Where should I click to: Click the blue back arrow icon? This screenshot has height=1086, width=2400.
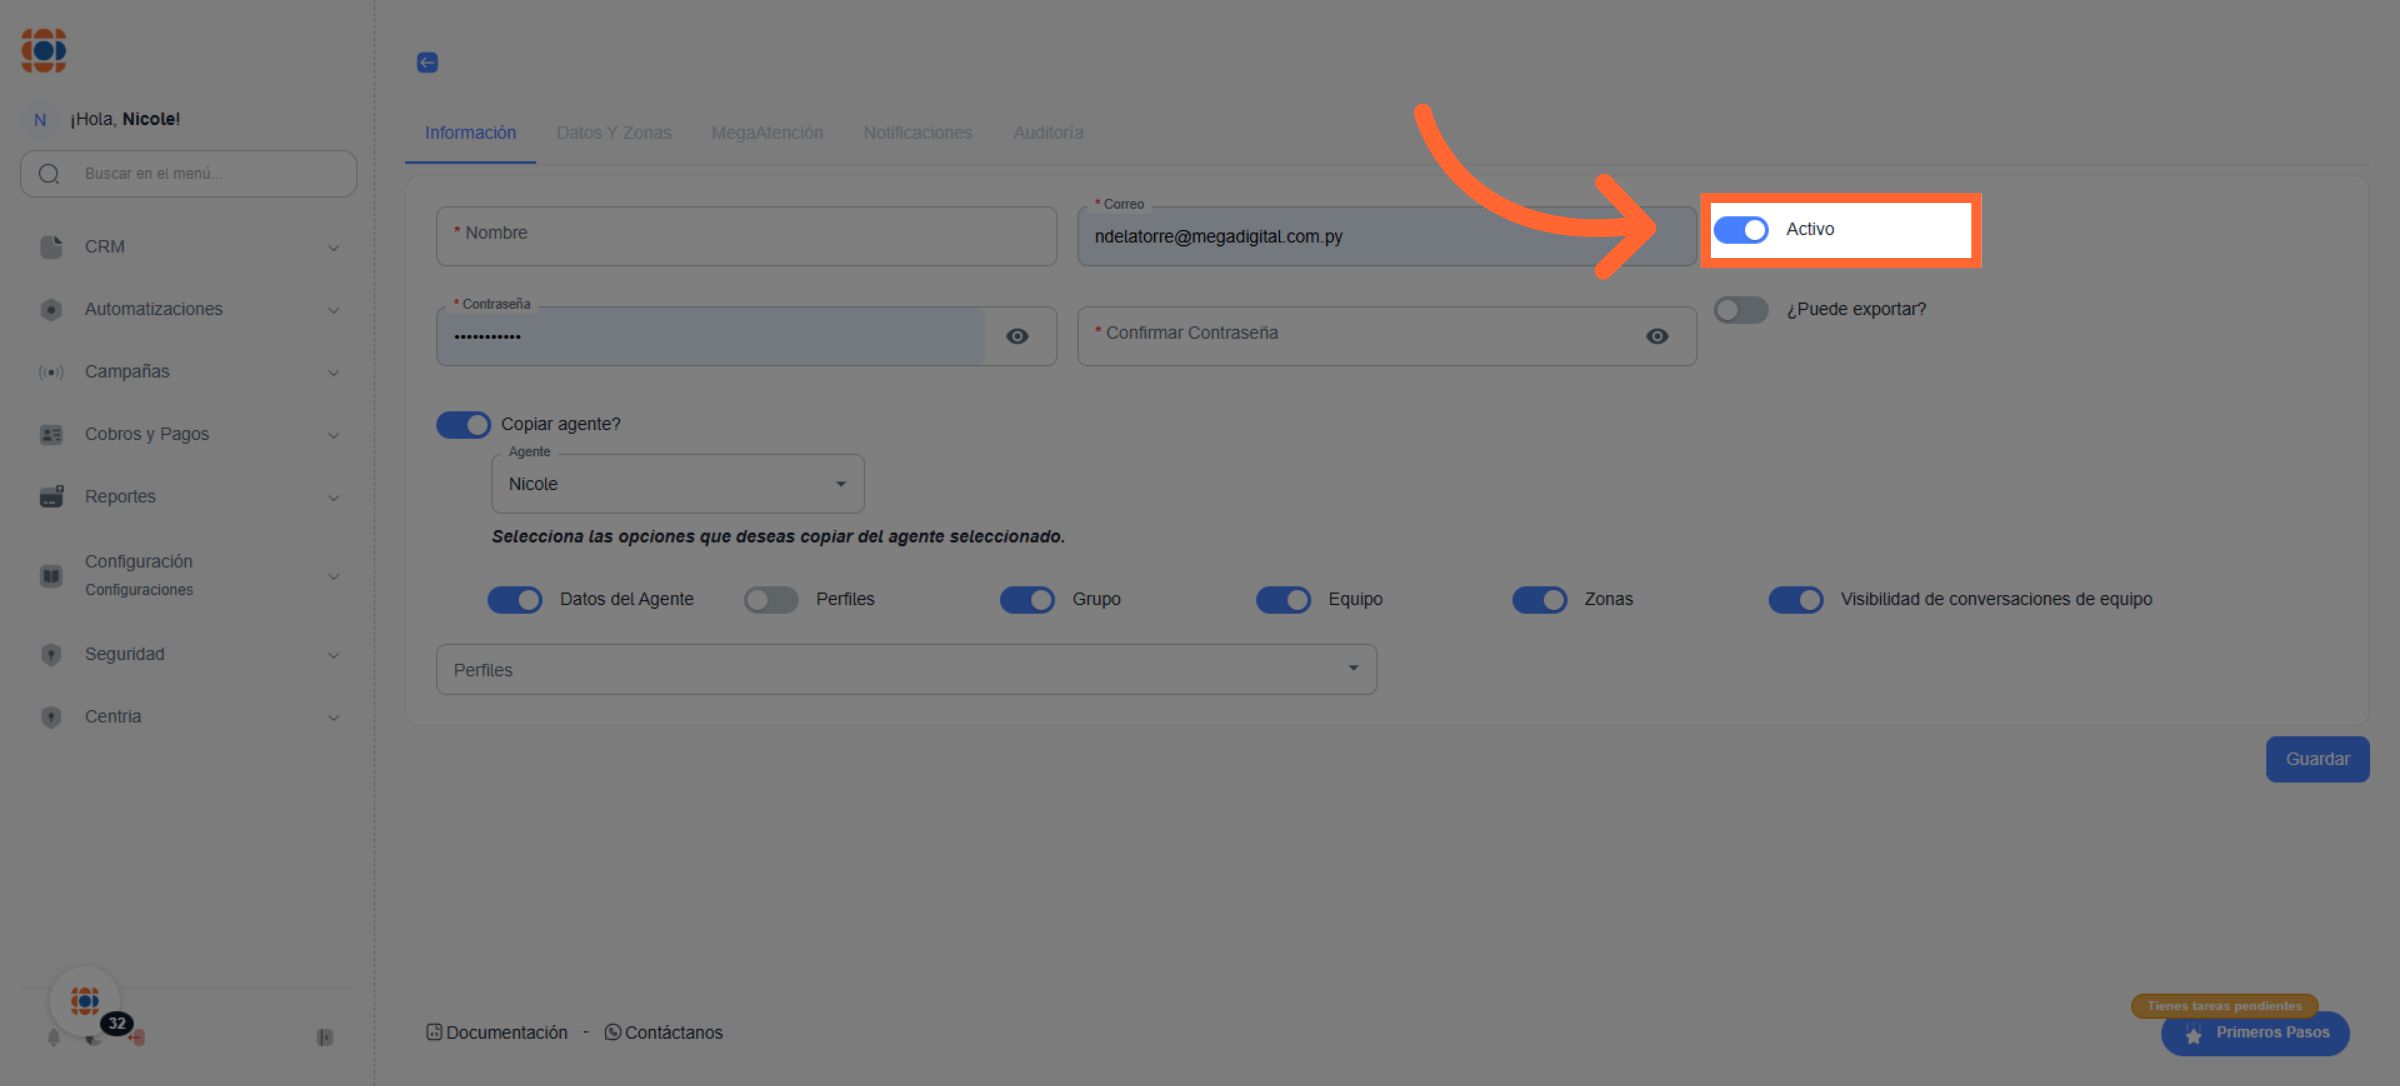427,63
